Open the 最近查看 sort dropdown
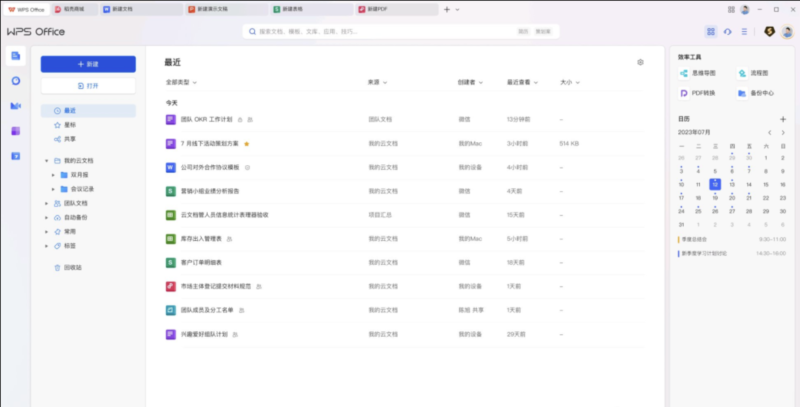 [x=522, y=82]
